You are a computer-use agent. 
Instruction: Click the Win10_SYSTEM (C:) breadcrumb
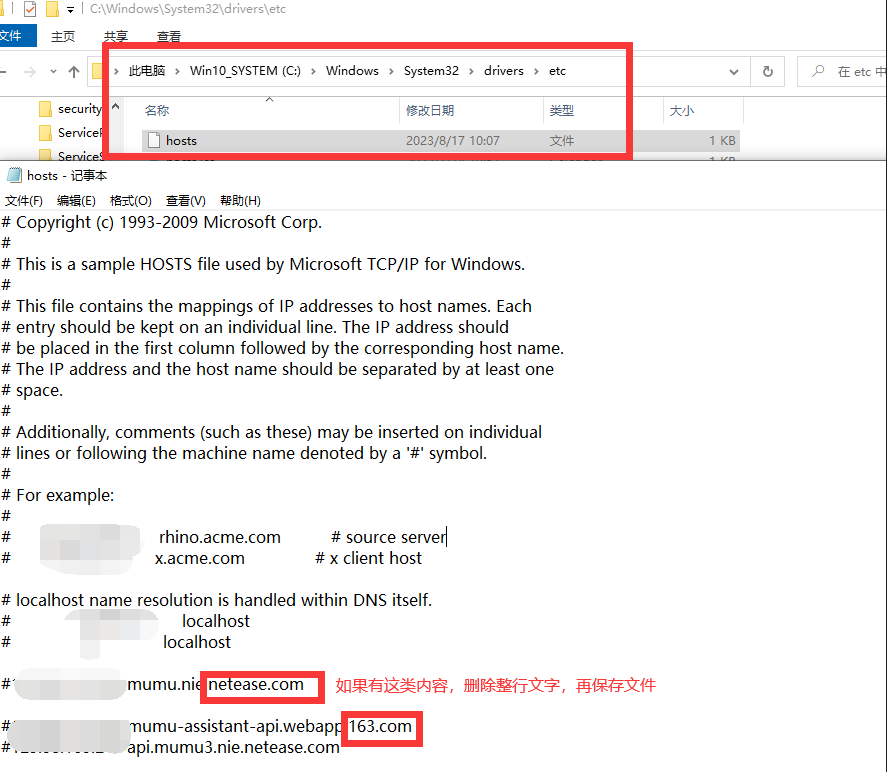coord(245,71)
